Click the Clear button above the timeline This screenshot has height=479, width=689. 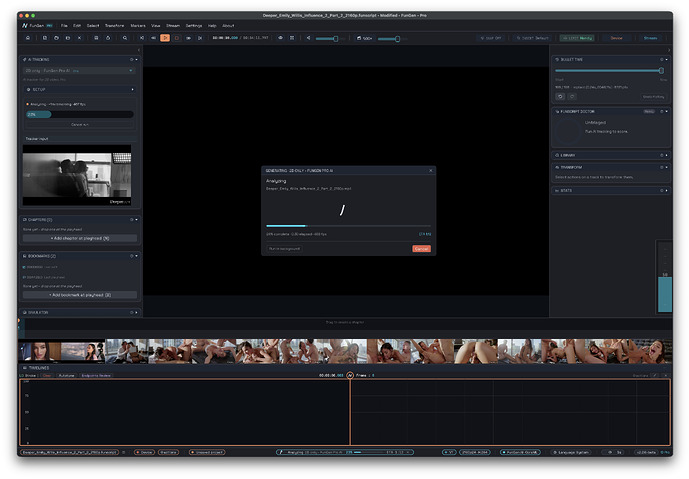(47, 376)
